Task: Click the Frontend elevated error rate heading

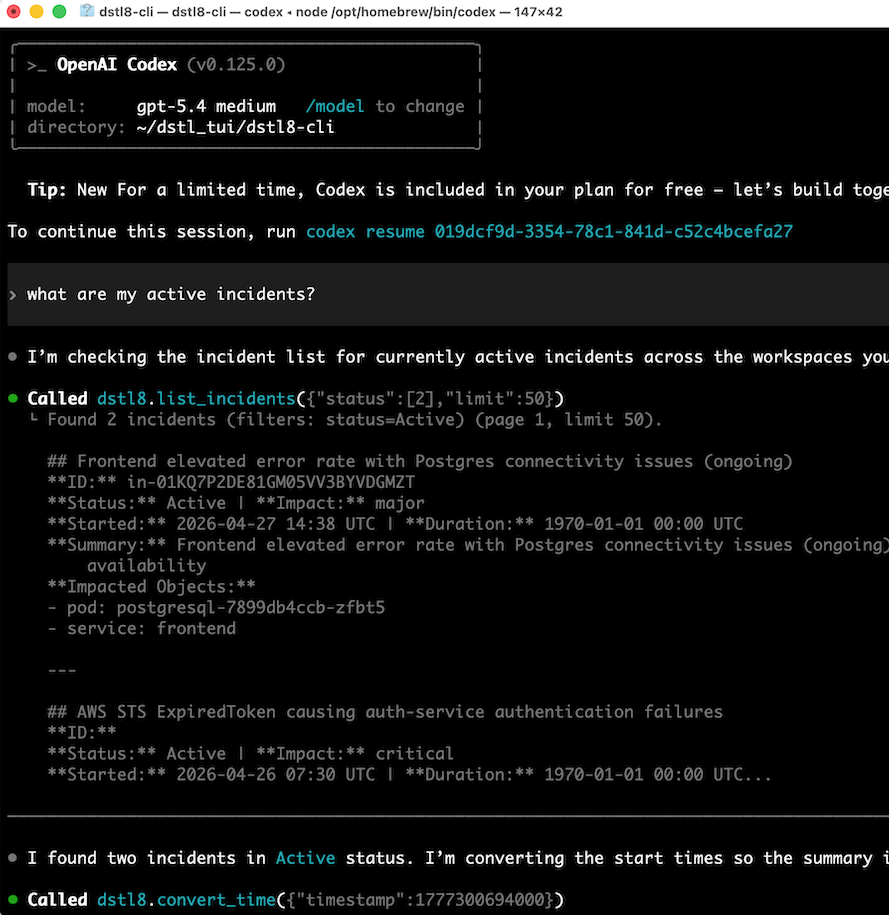Action: point(420,461)
